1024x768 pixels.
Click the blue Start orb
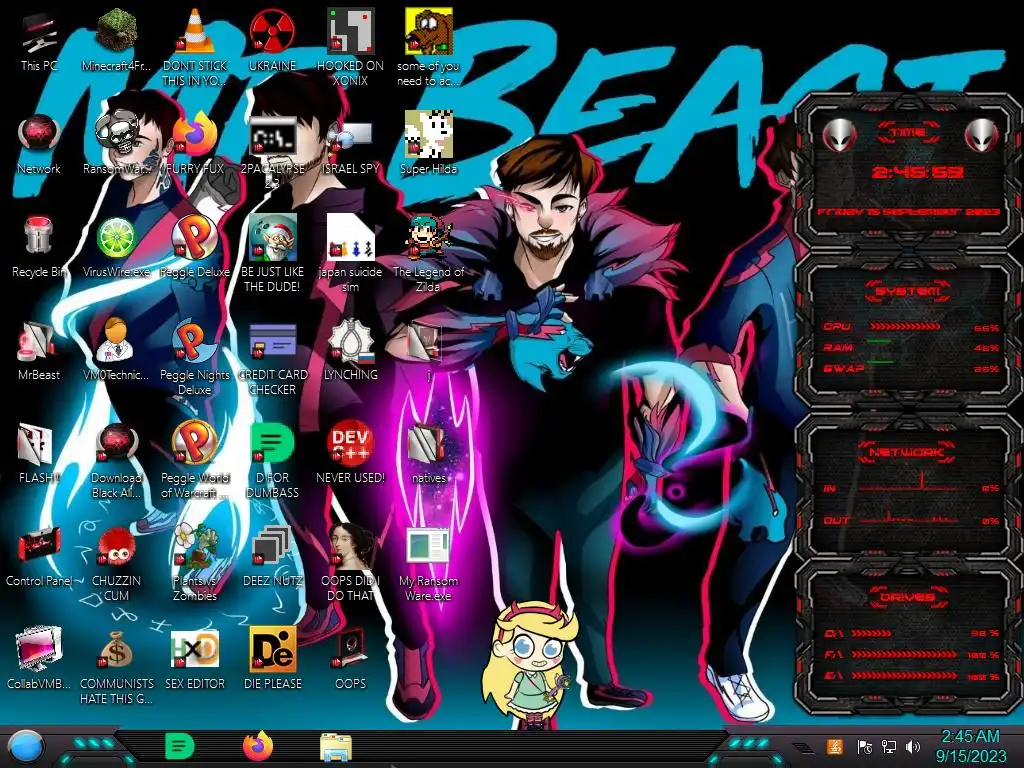[x=24, y=747]
